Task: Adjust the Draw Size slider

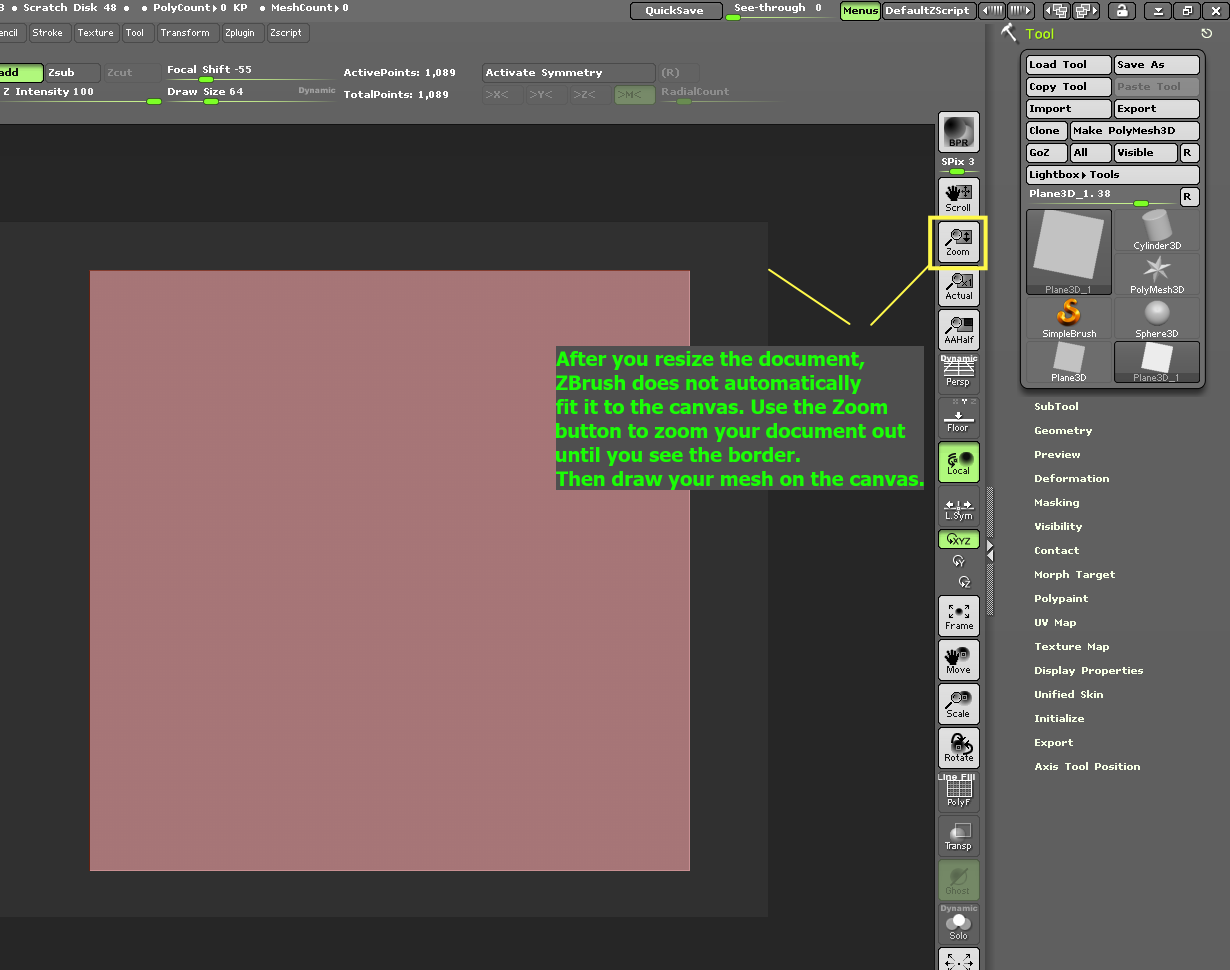Action: pos(252,94)
